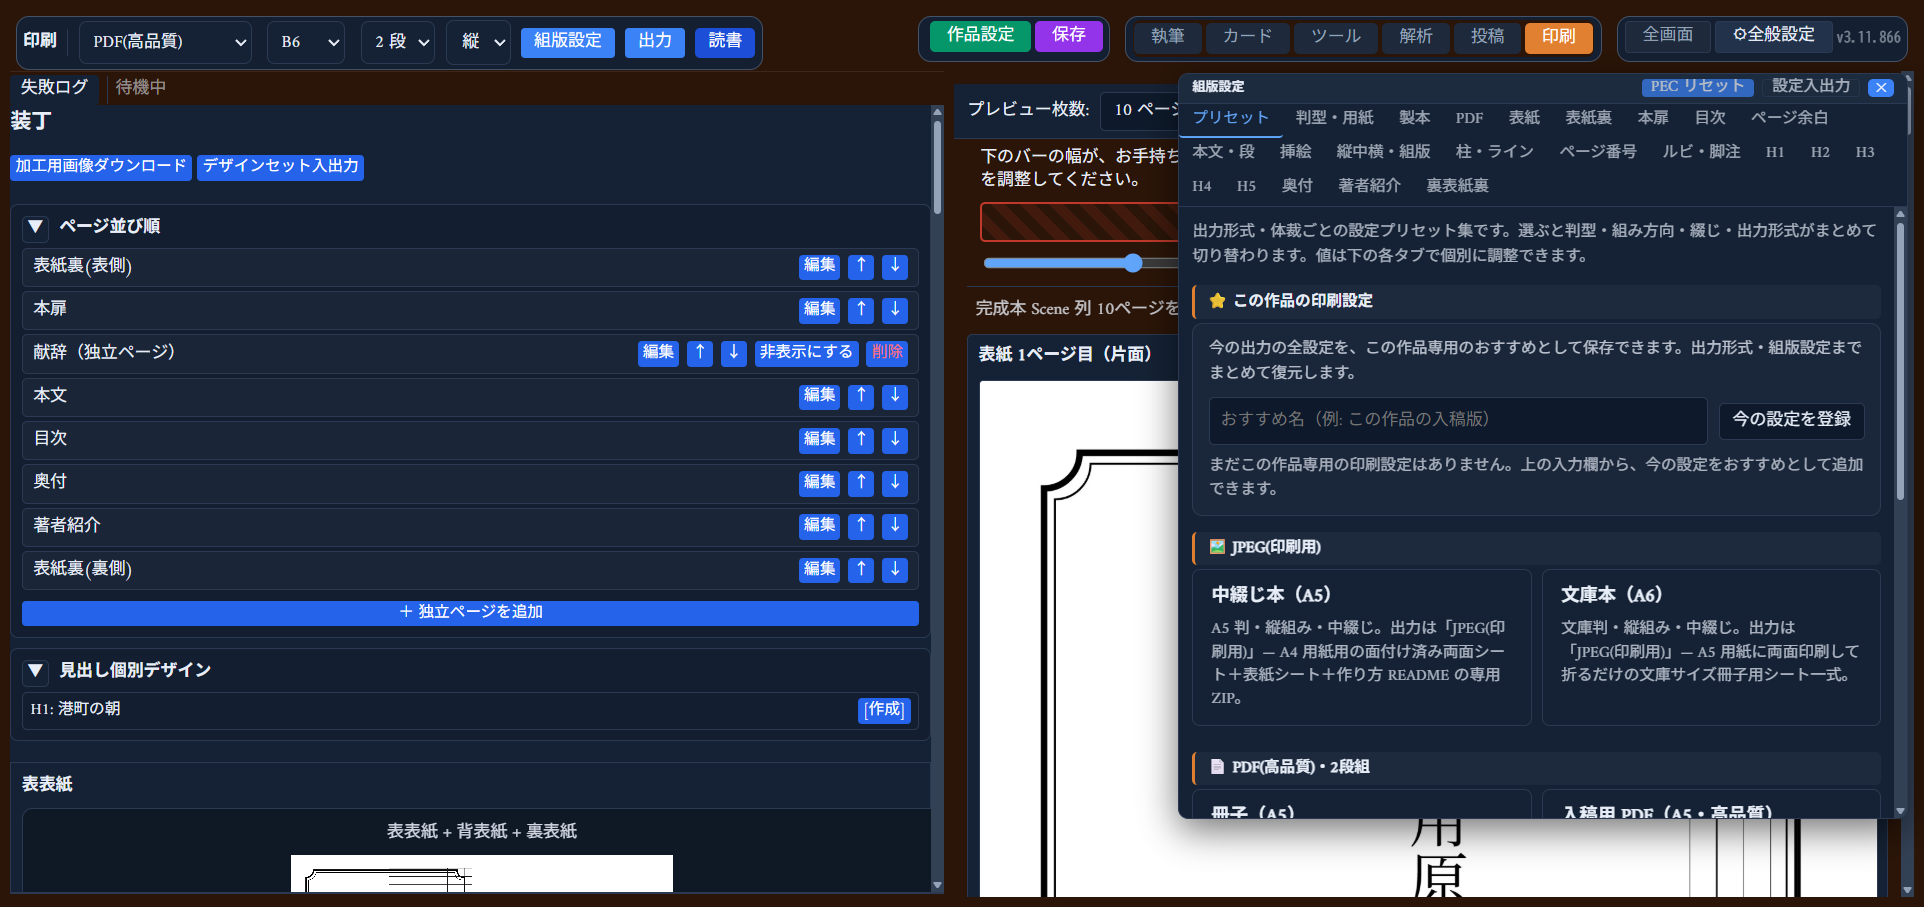Add page with ＋独立ページを追加
The height and width of the screenshot is (907, 1924).
click(470, 613)
